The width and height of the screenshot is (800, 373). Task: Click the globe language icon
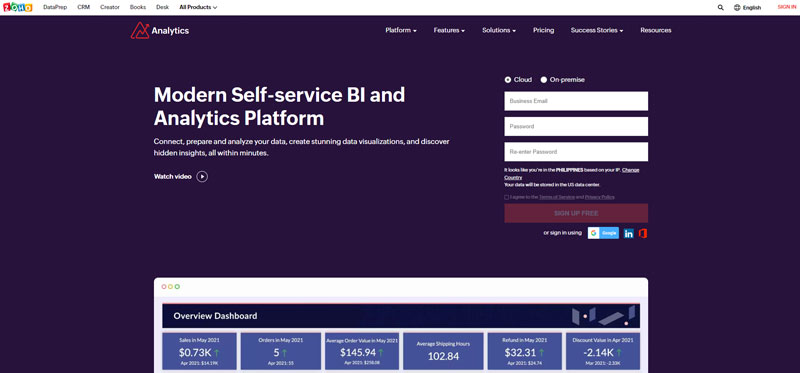737,8
